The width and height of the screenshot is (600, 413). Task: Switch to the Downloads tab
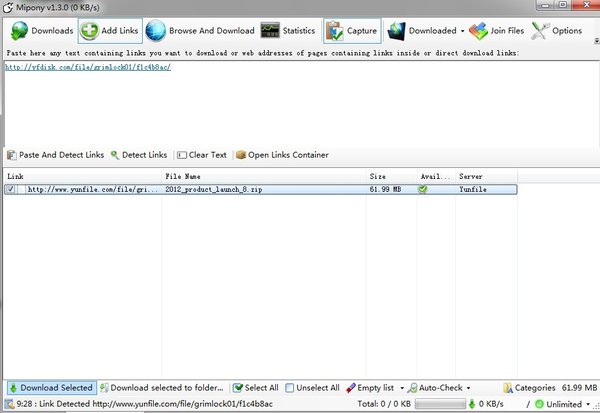click(x=42, y=31)
